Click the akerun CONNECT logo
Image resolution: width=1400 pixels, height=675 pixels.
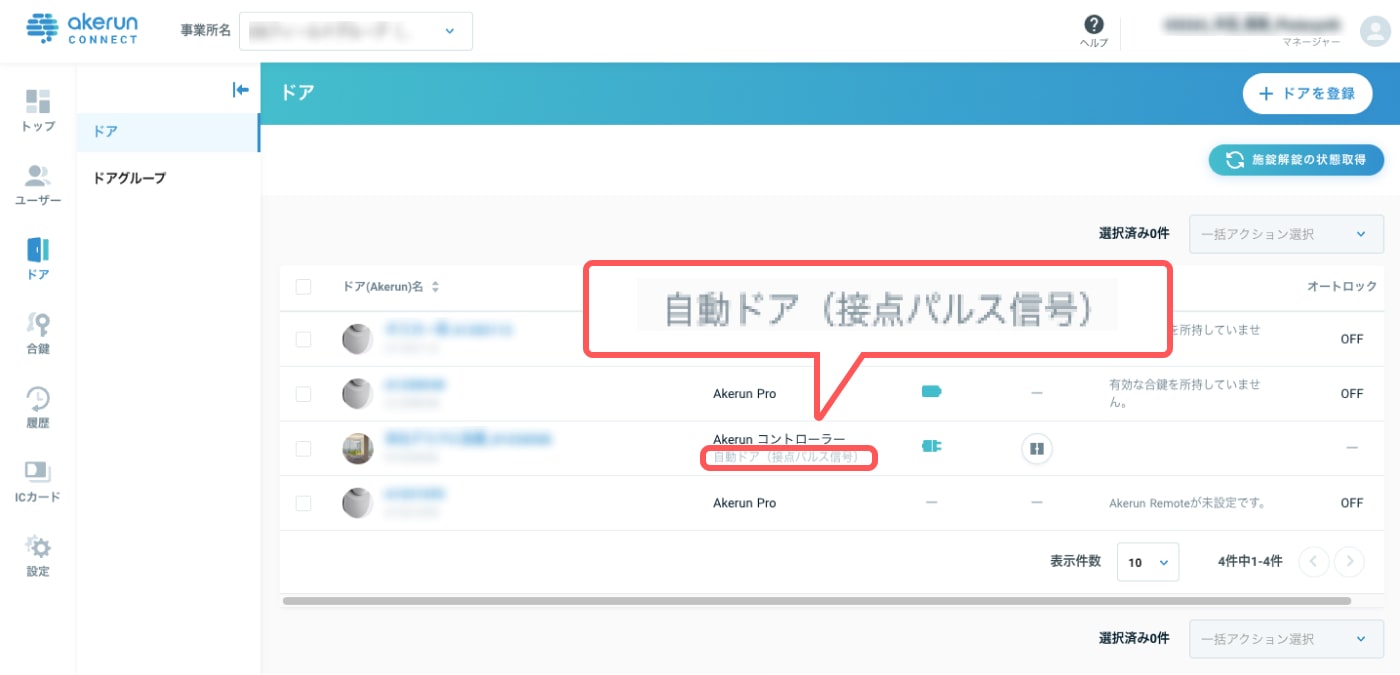pyautogui.click(x=83, y=28)
